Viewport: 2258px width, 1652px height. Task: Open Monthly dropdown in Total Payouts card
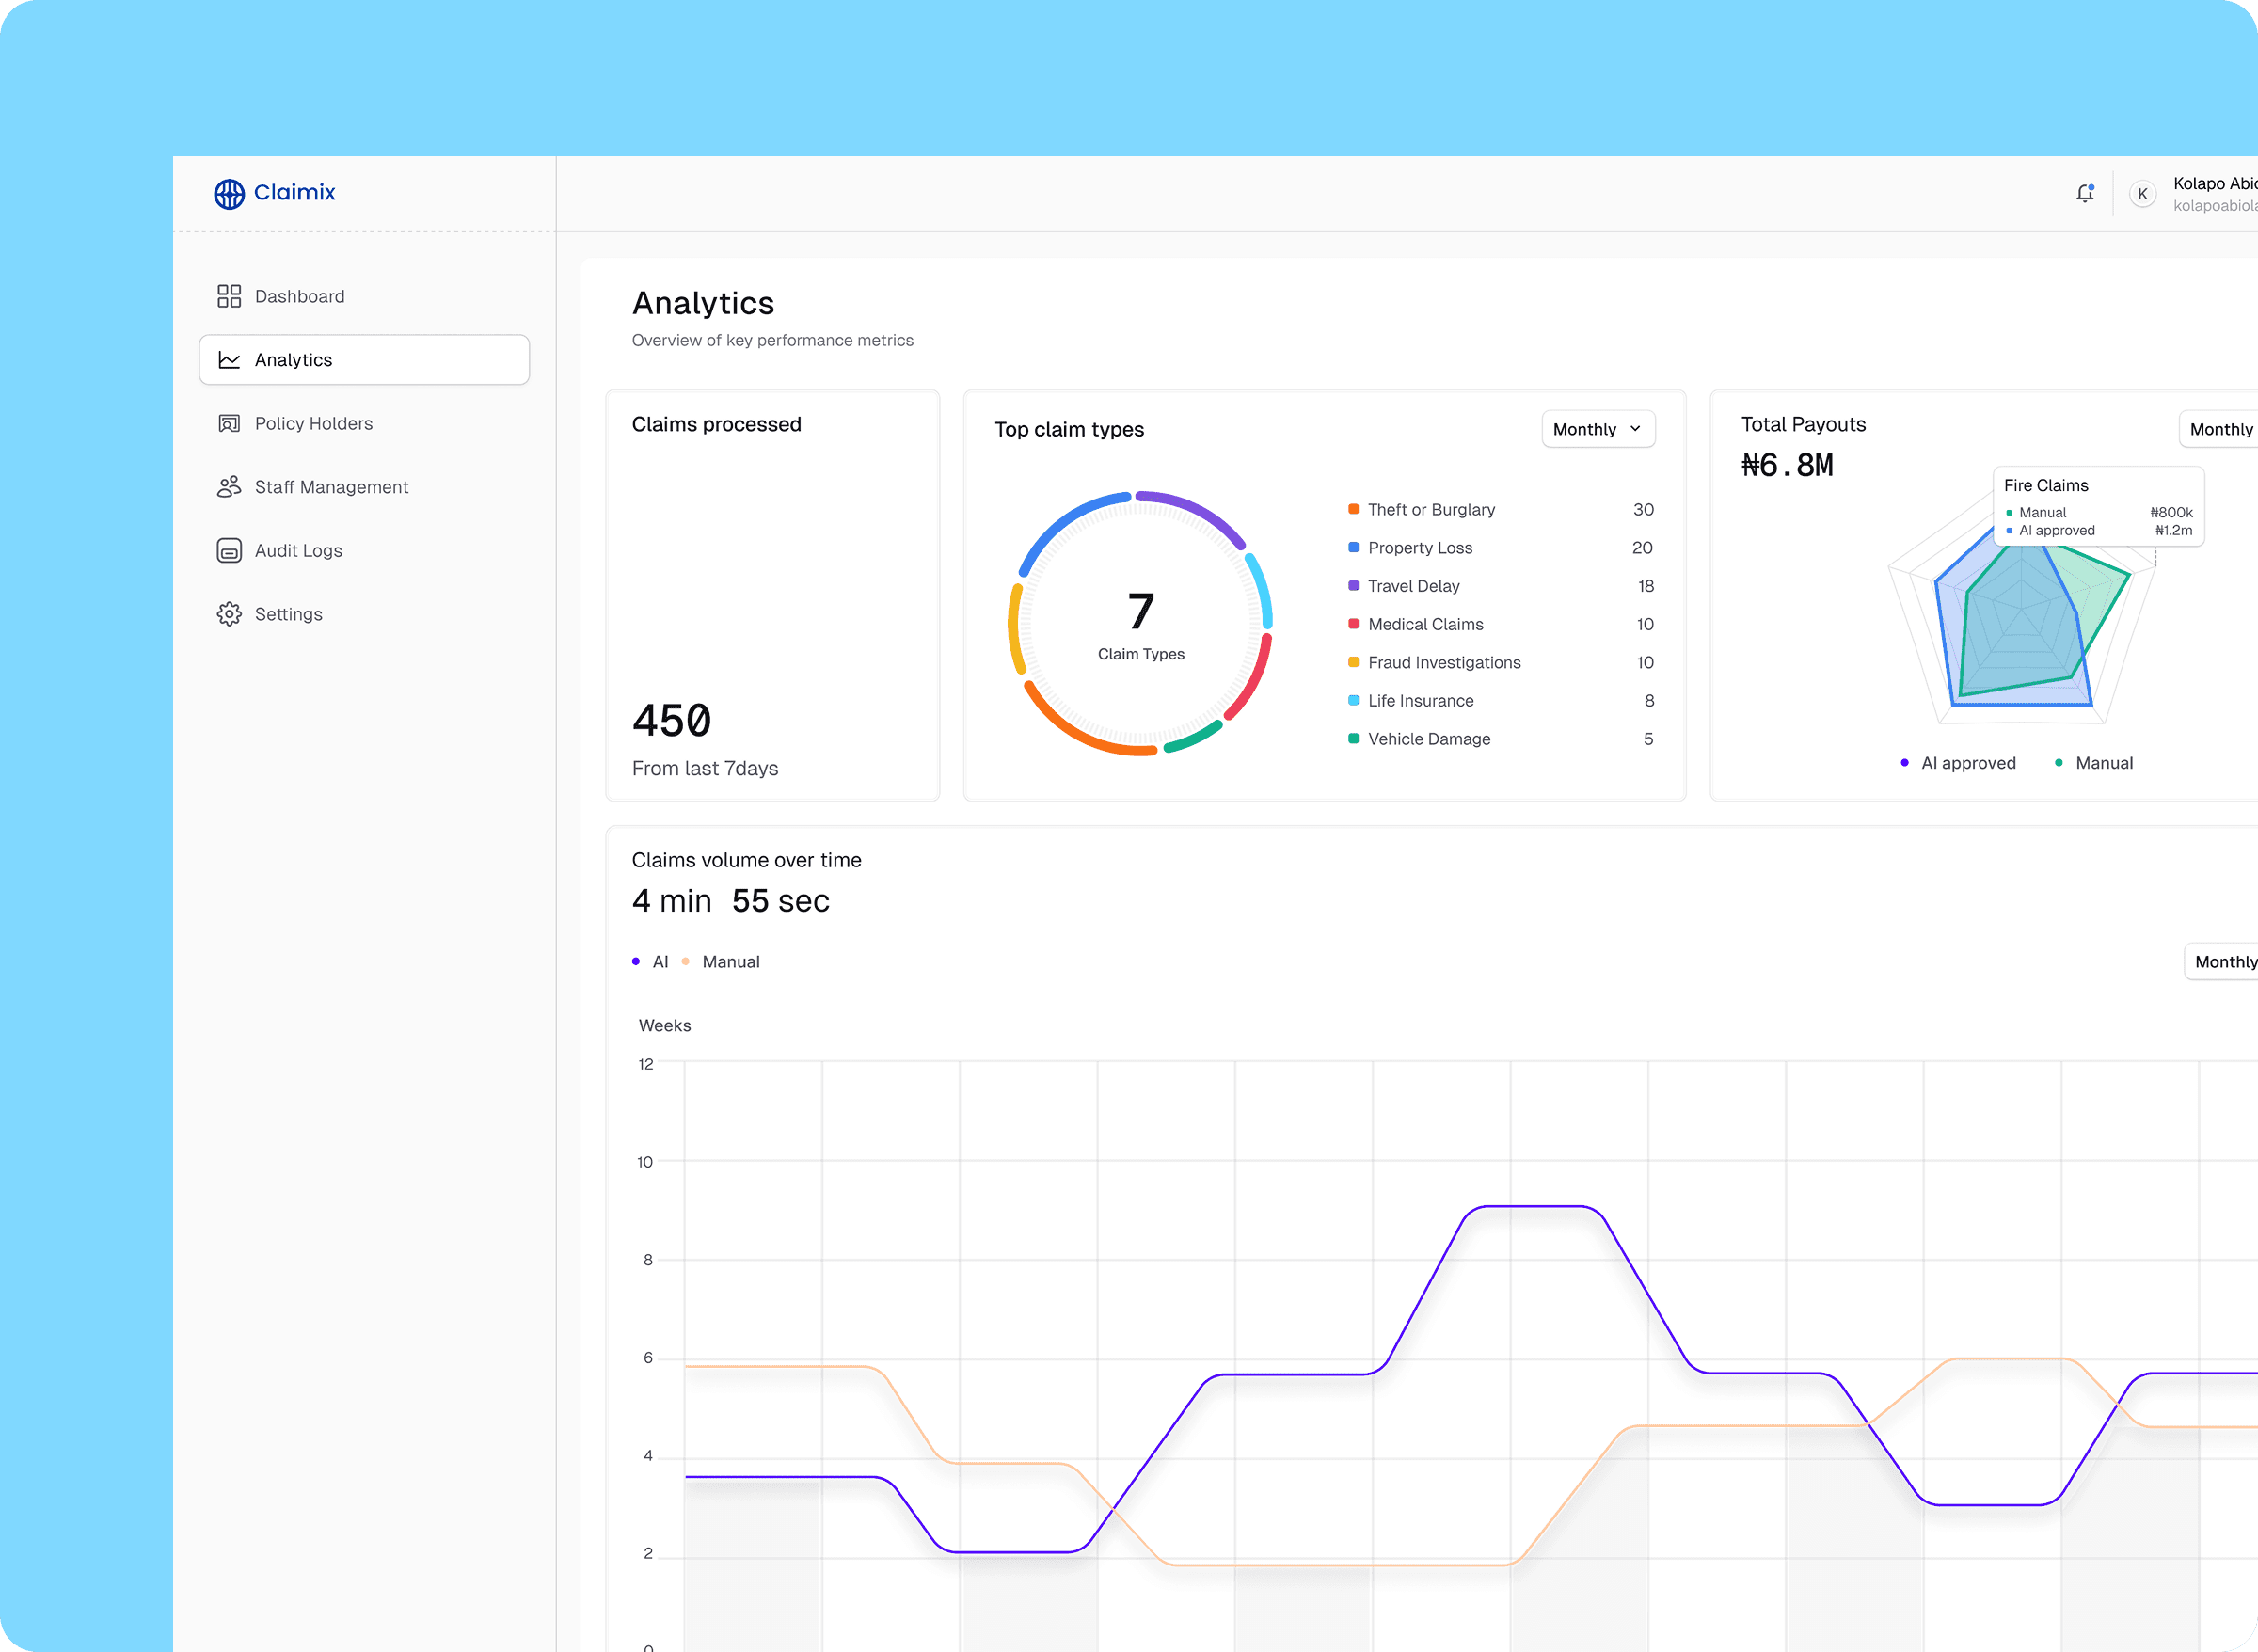coord(2220,429)
